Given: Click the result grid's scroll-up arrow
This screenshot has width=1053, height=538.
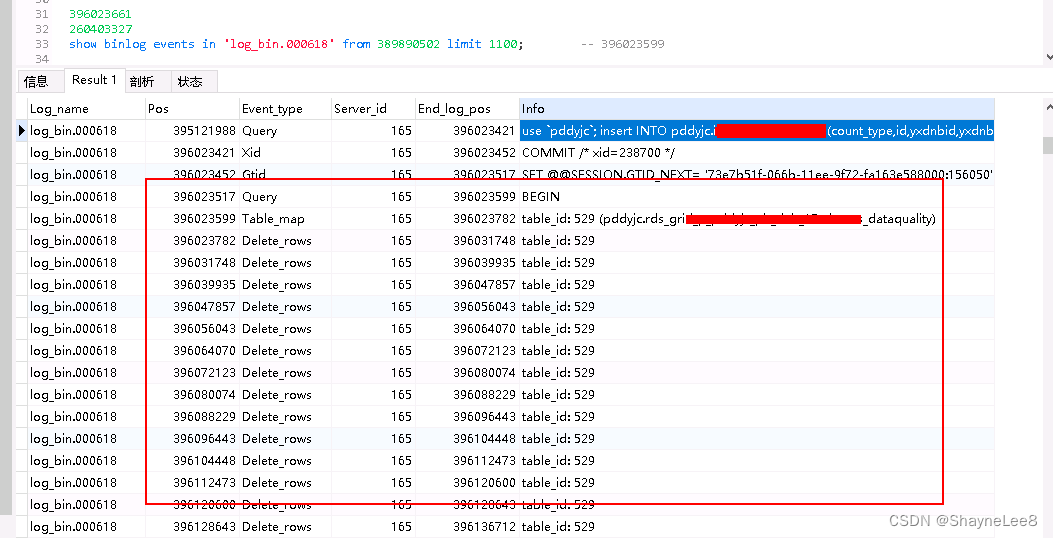Looking at the screenshot, I should pos(1048,107).
